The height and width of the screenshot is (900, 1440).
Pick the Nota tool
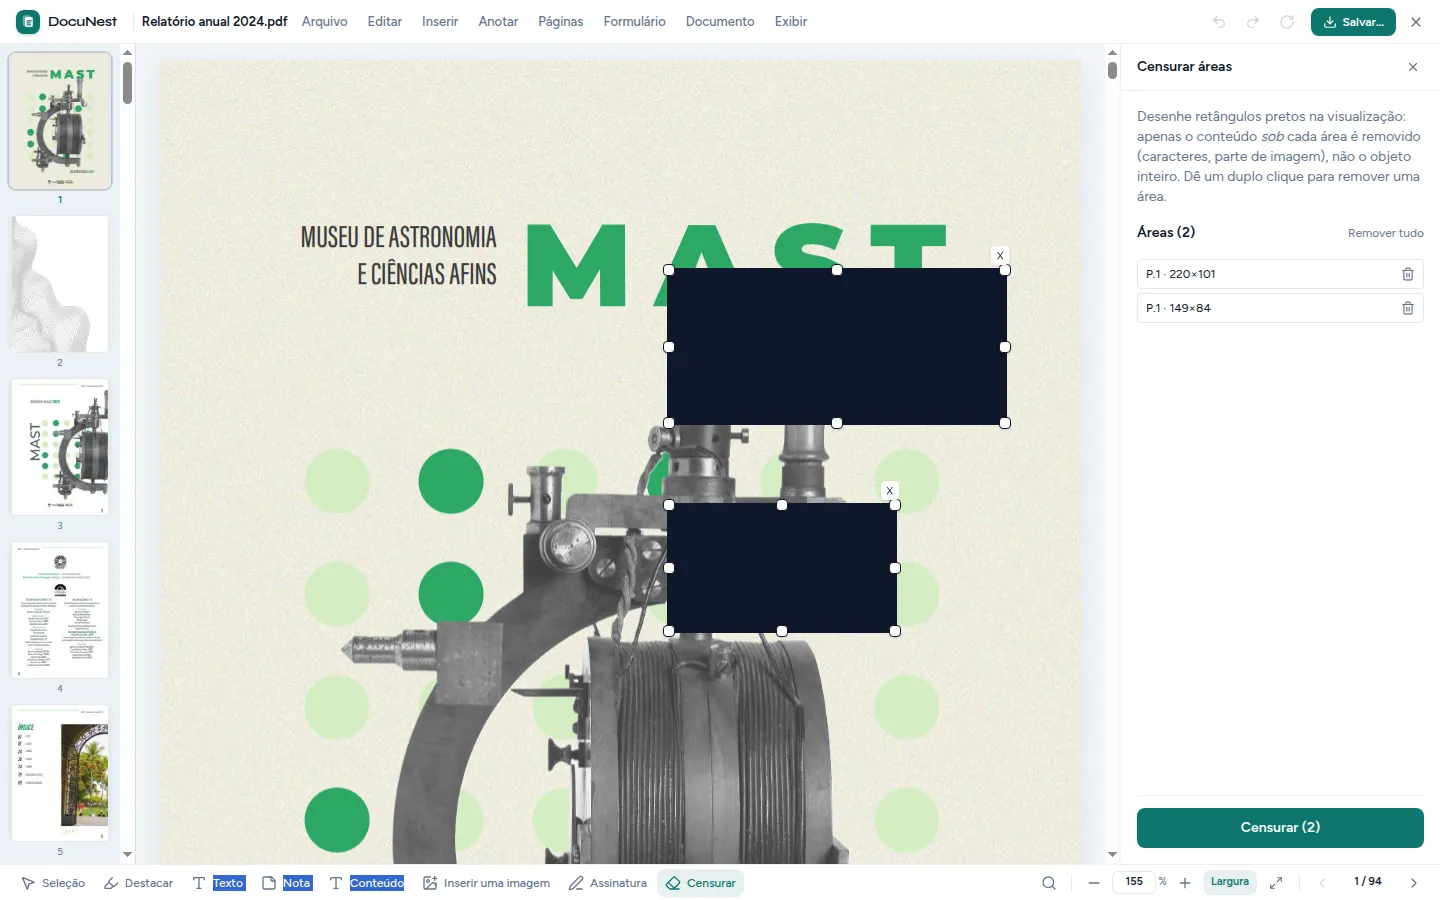pyautogui.click(x=287, y=883)
